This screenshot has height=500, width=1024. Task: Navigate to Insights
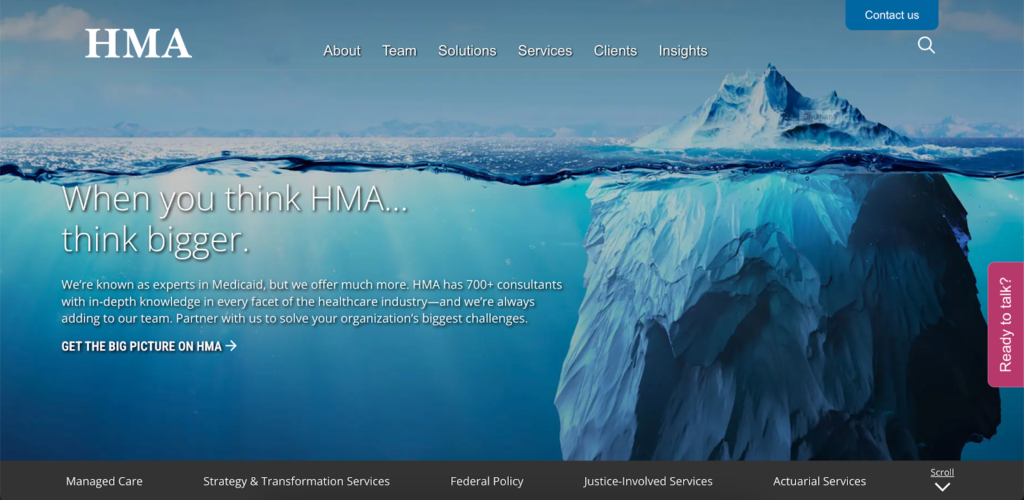(x=683, y=51)
